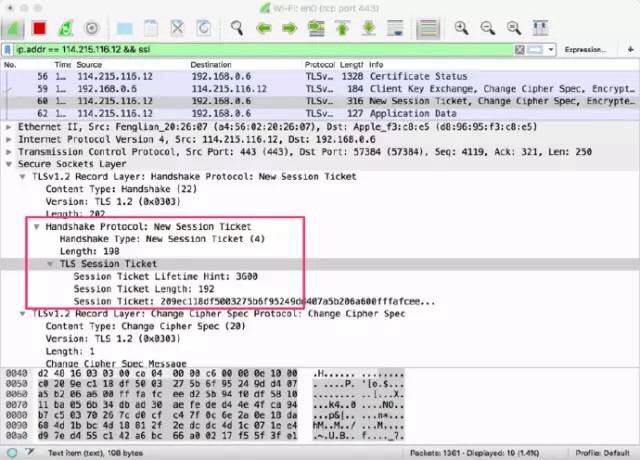Screen dimensions: 640x460
Task: Click the filter bookmark icon
Action: pos(7,49)
